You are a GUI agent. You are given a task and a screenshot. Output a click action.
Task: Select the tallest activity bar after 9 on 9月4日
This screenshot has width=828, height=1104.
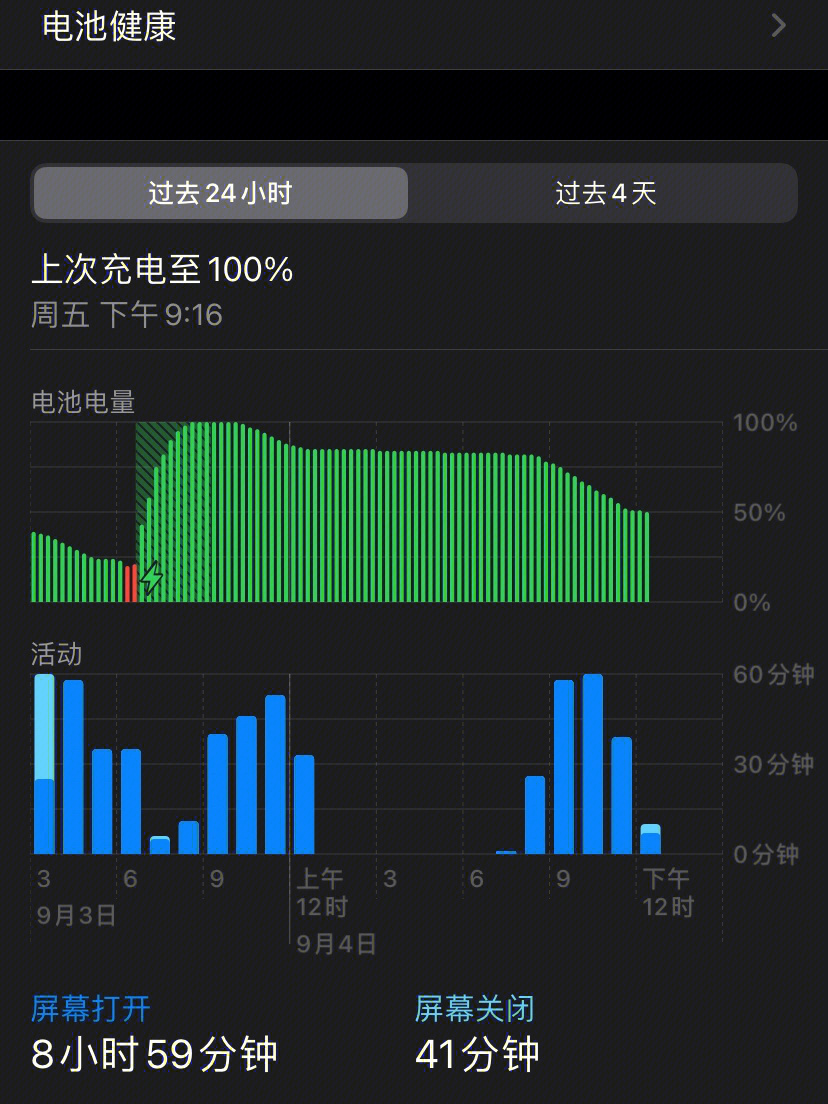click(x=593, y=764)
